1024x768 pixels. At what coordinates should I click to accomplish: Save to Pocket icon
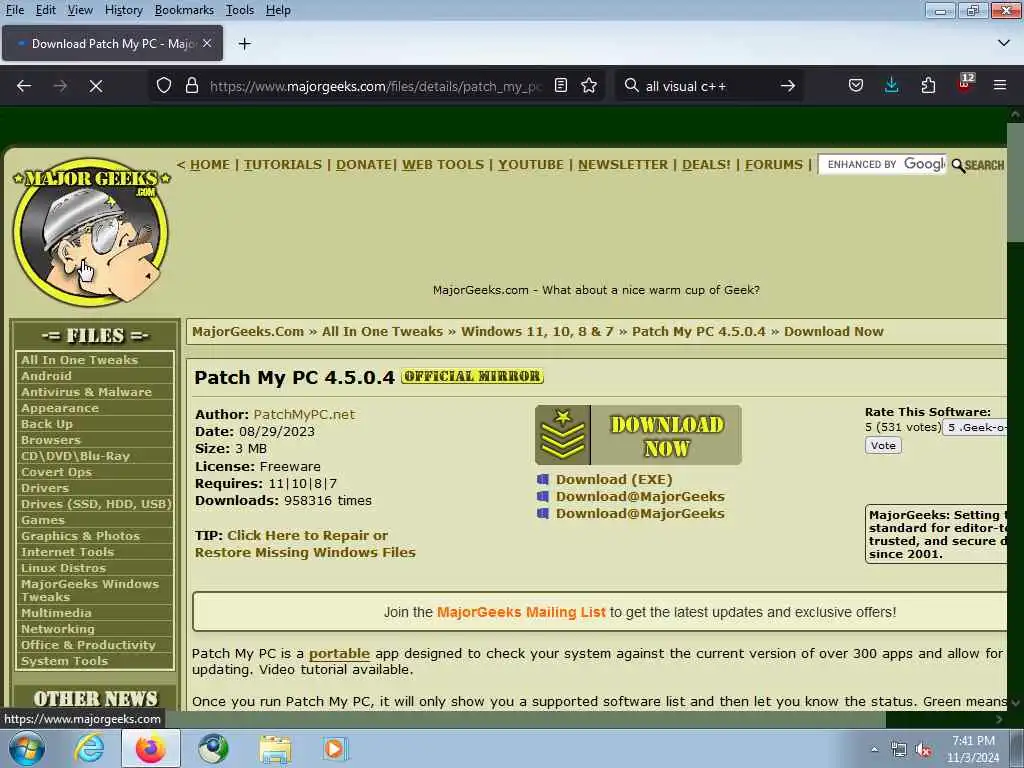(856, 86)
